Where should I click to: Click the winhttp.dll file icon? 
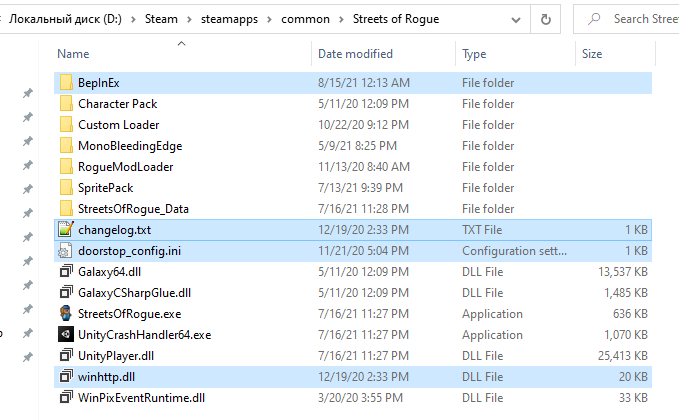coord(66,376)
